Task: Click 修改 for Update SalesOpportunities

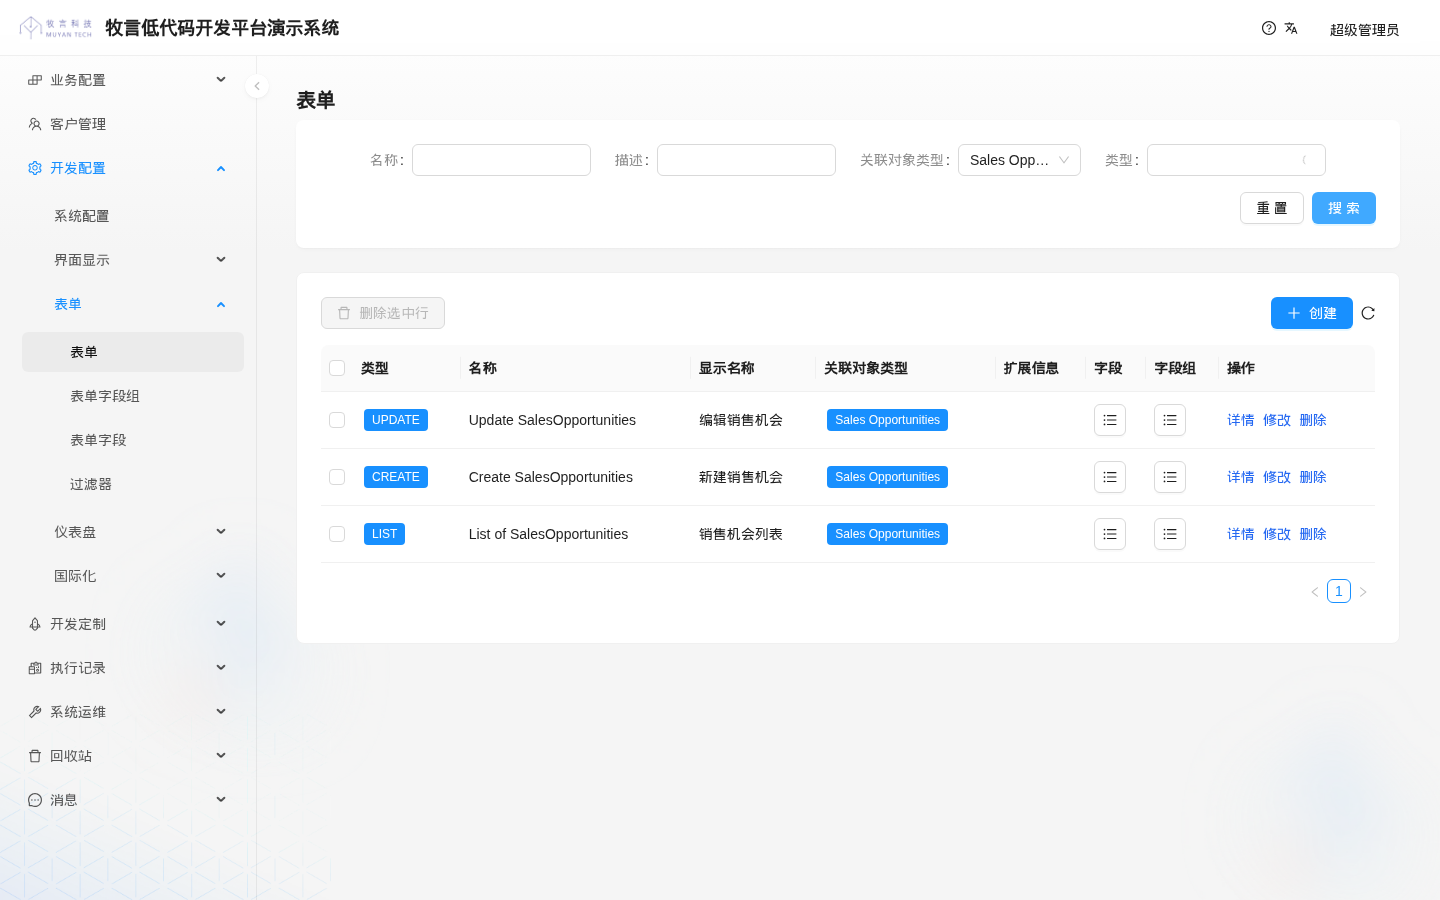Action: tap(1277, 420)
